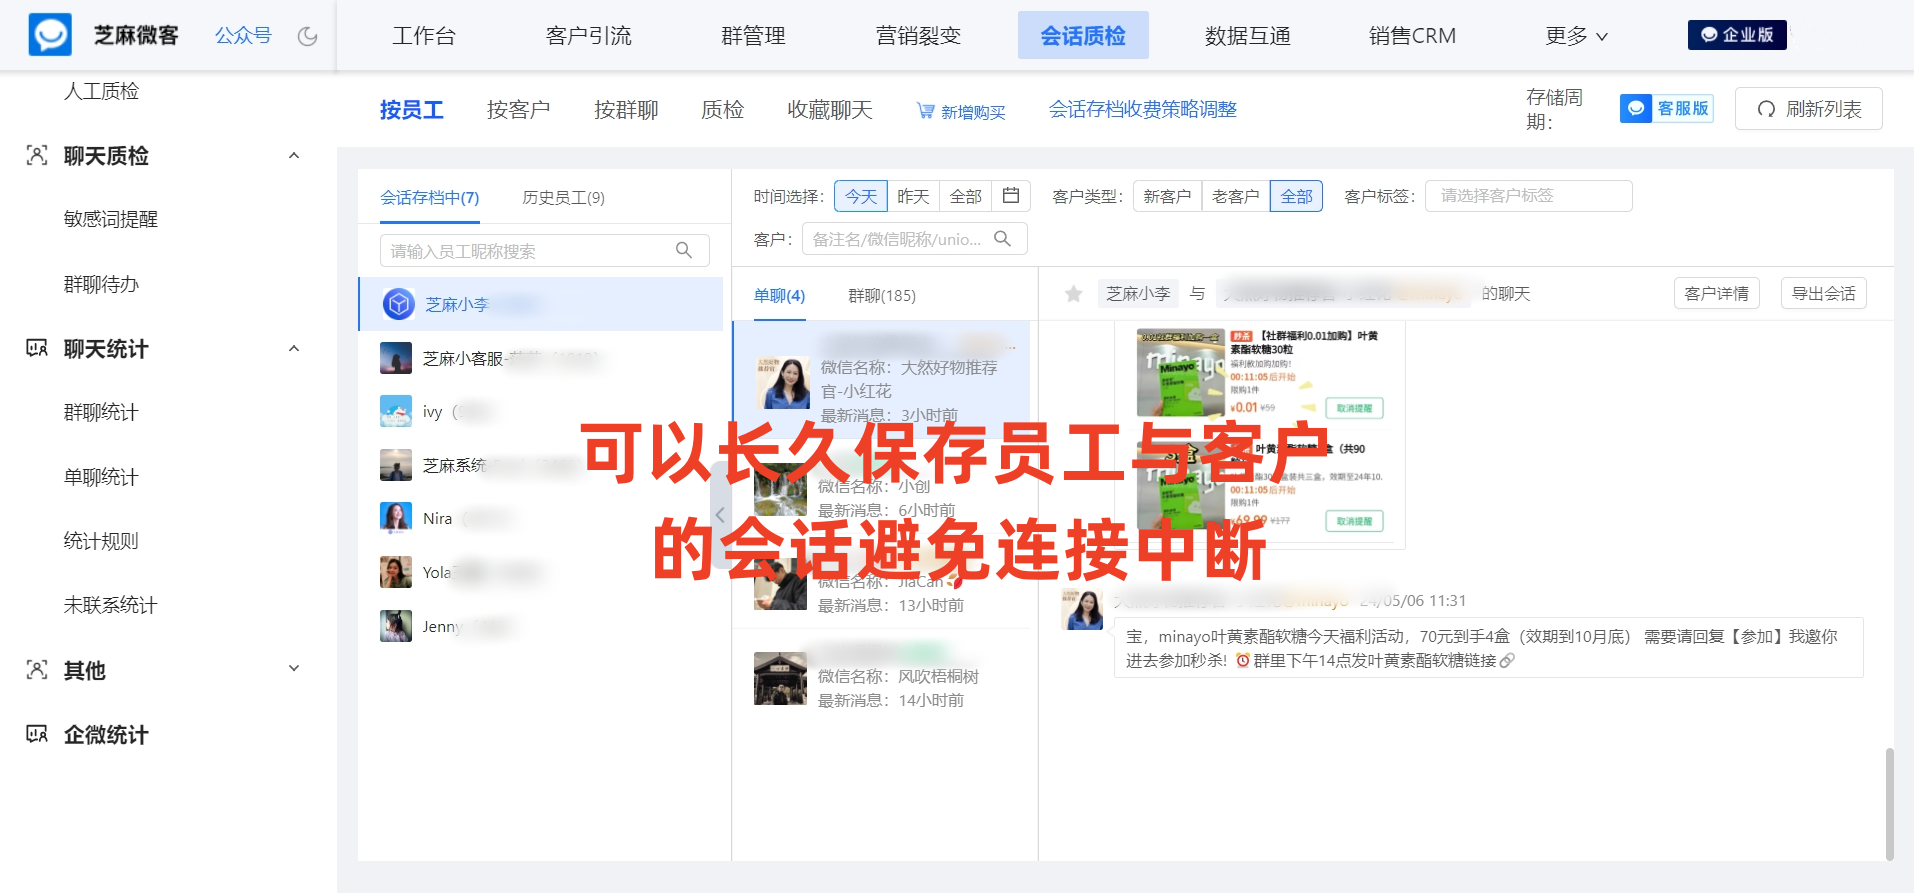This screenshot has height=893, width=1914.
Task: Select 今天 time filter
Action: coord(860,196)
